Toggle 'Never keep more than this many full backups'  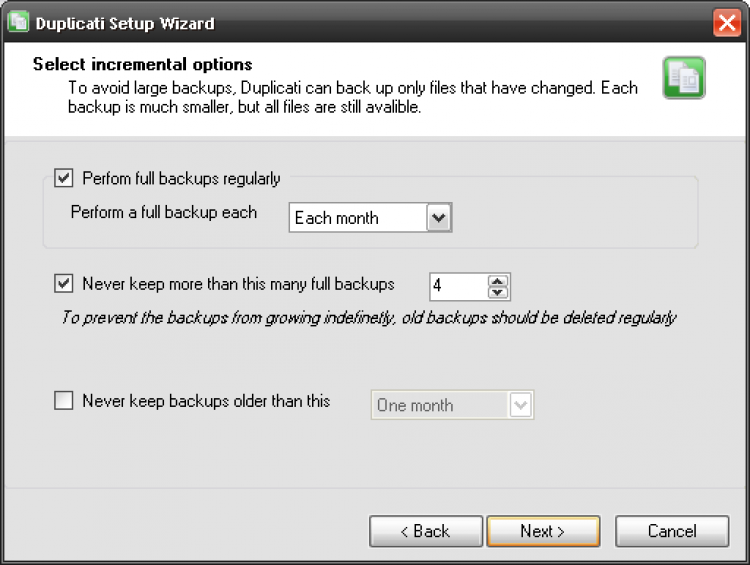click(64, 283)
